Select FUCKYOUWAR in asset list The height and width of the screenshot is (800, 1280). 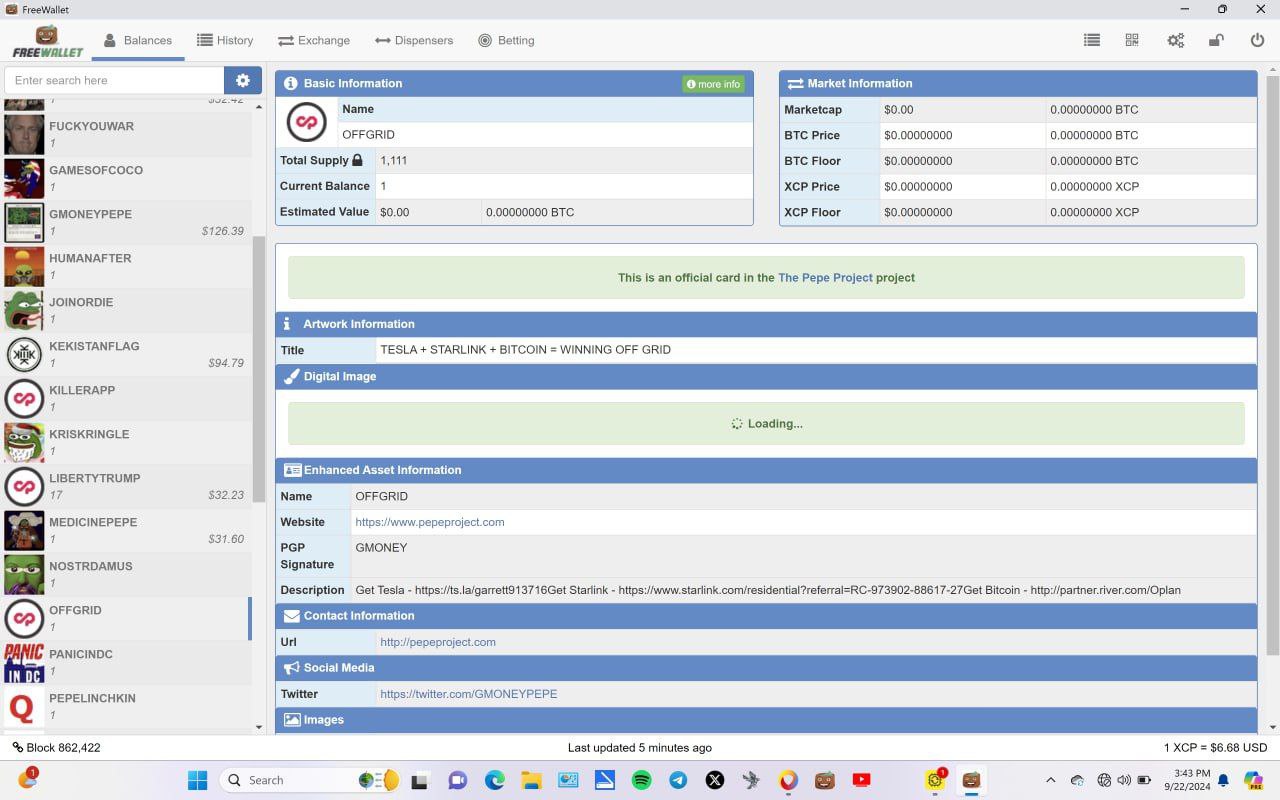coord(126,134)
